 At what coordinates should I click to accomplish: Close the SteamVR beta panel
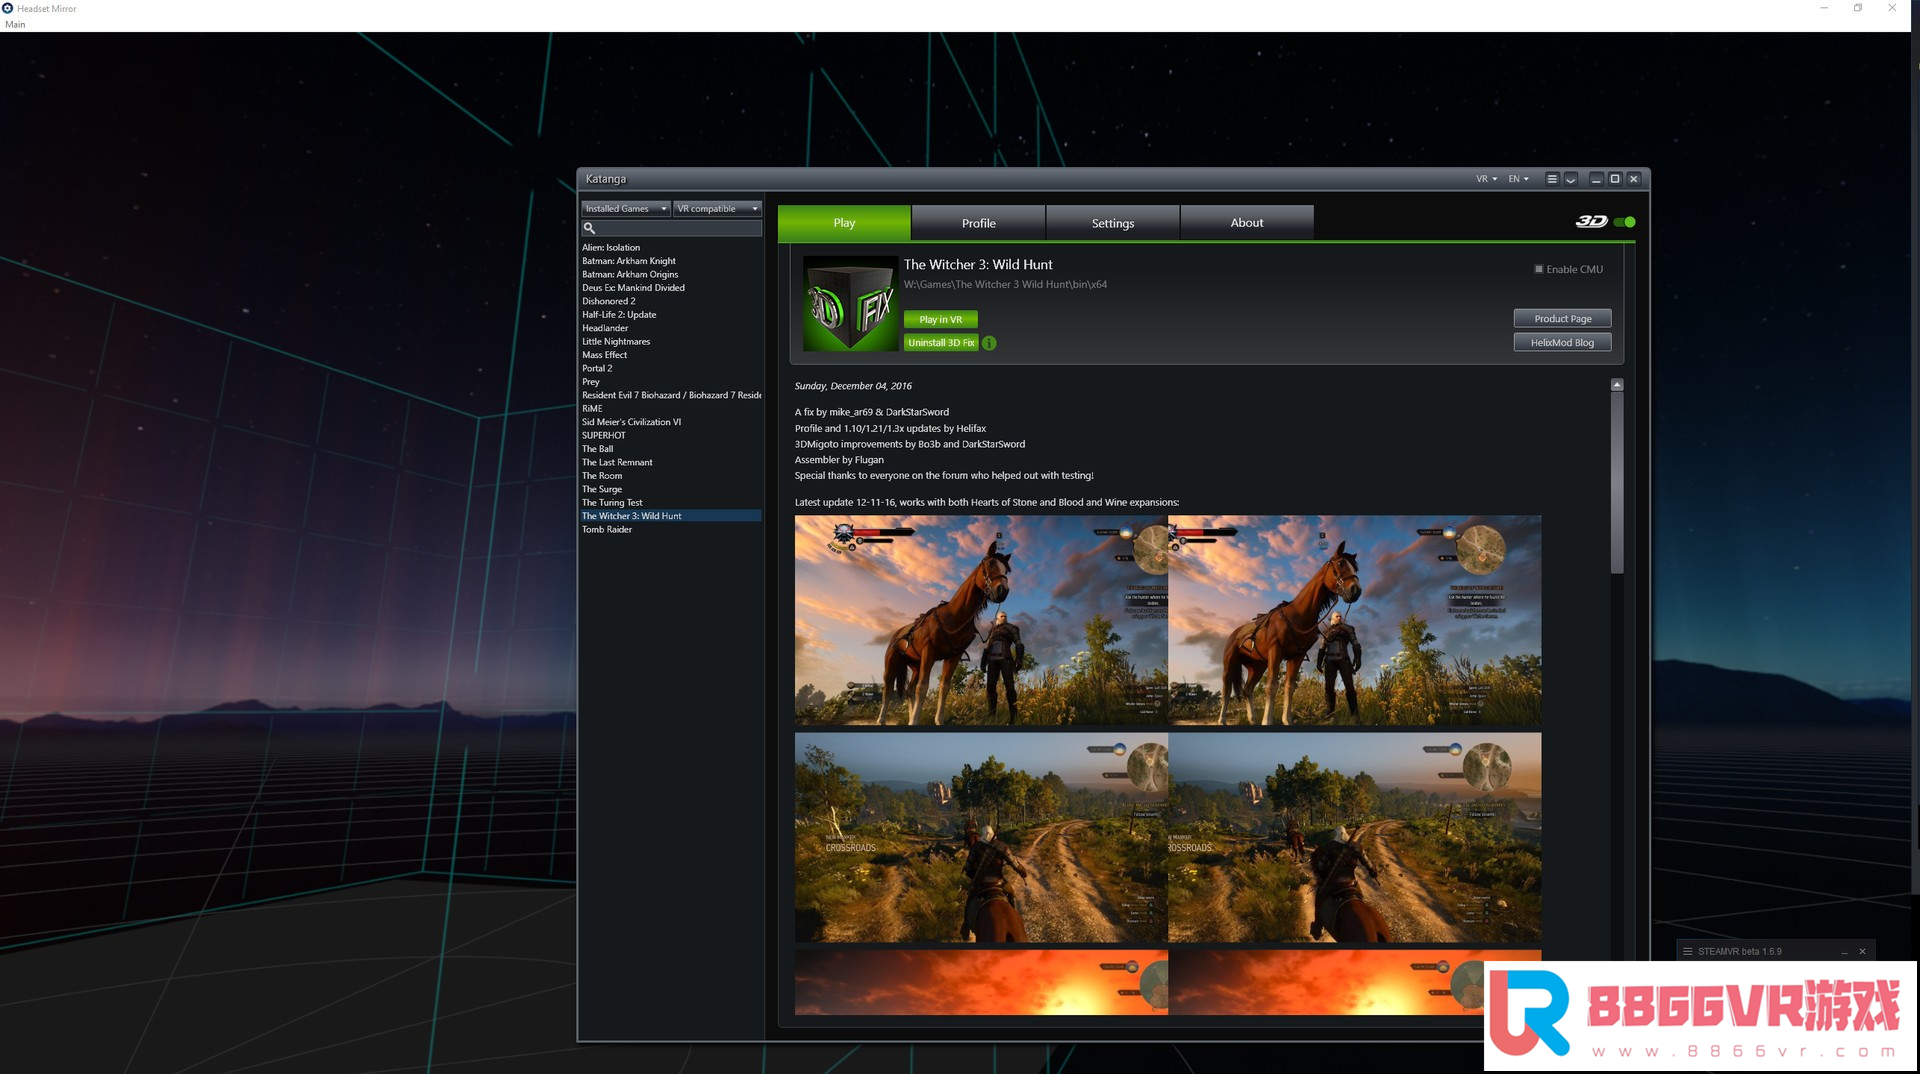[1862, 951]
